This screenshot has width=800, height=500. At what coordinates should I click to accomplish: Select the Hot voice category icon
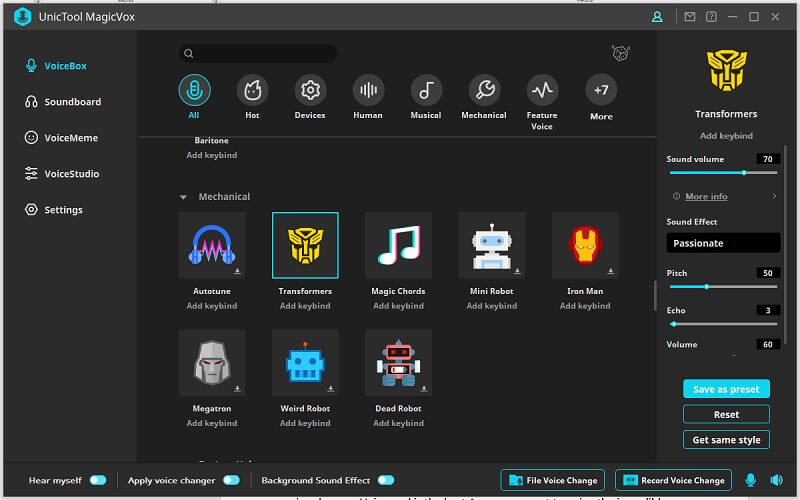pyautogui.click(x=252, y=91)
